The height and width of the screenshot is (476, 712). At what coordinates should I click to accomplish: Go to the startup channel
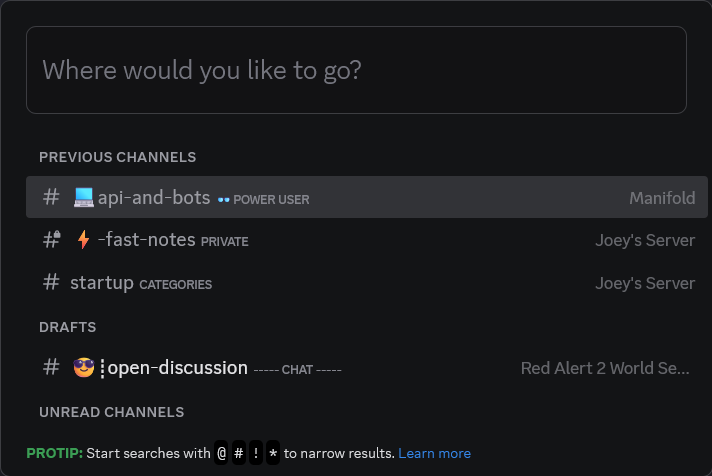pyautogui.click(x=366, y=283)
